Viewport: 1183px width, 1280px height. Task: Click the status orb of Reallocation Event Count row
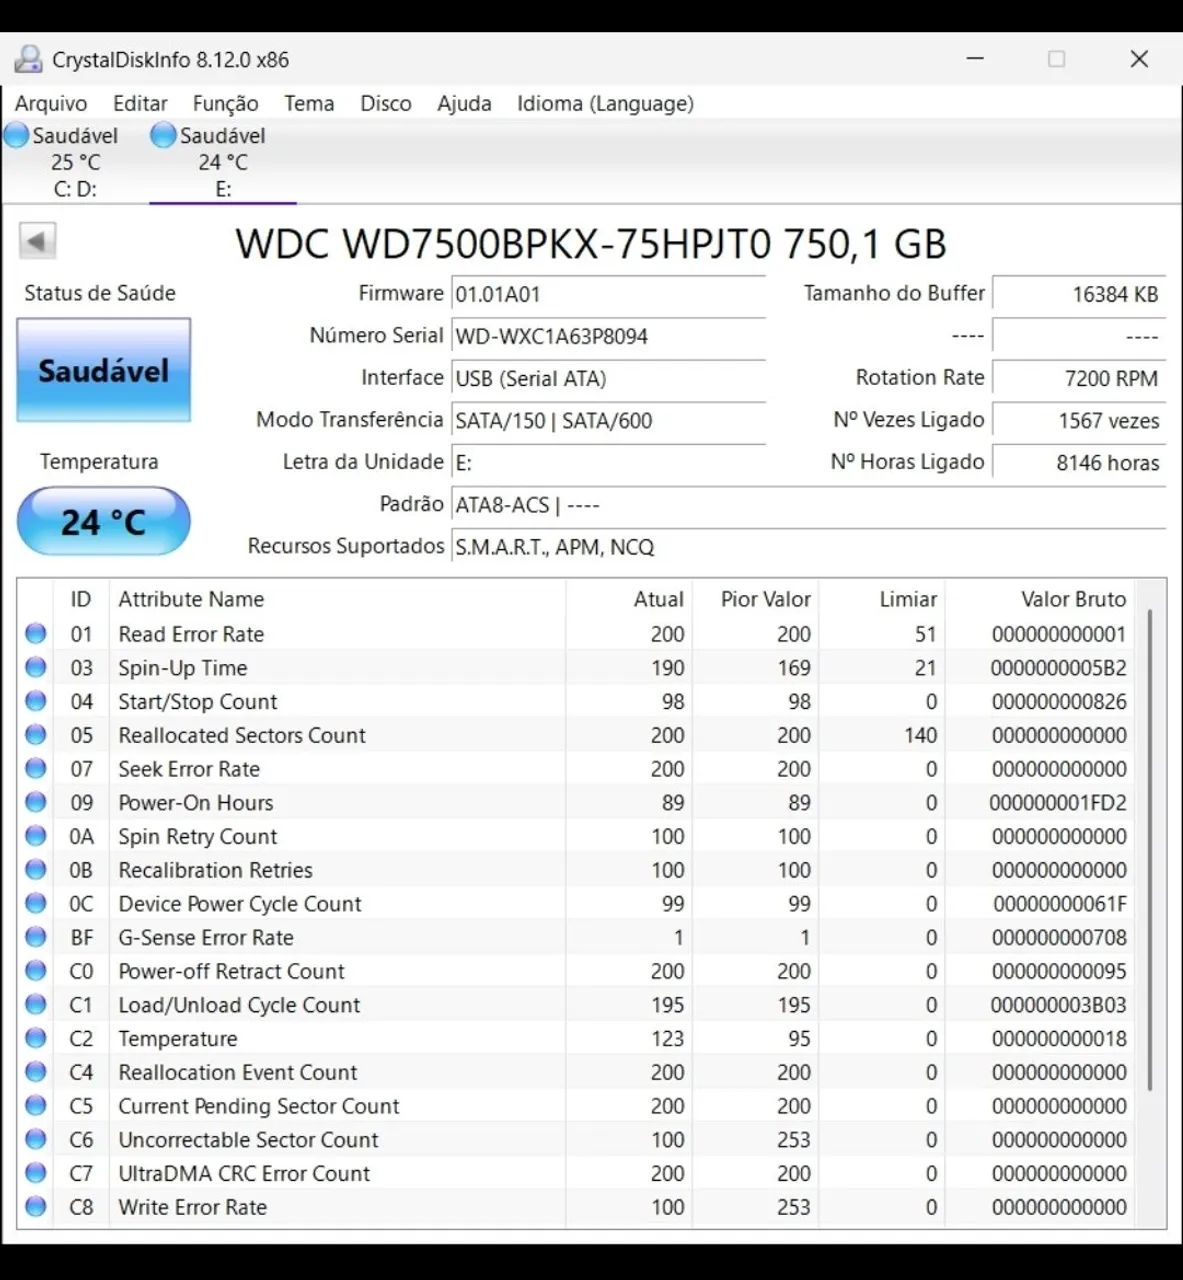click(x=36, y=1072)
